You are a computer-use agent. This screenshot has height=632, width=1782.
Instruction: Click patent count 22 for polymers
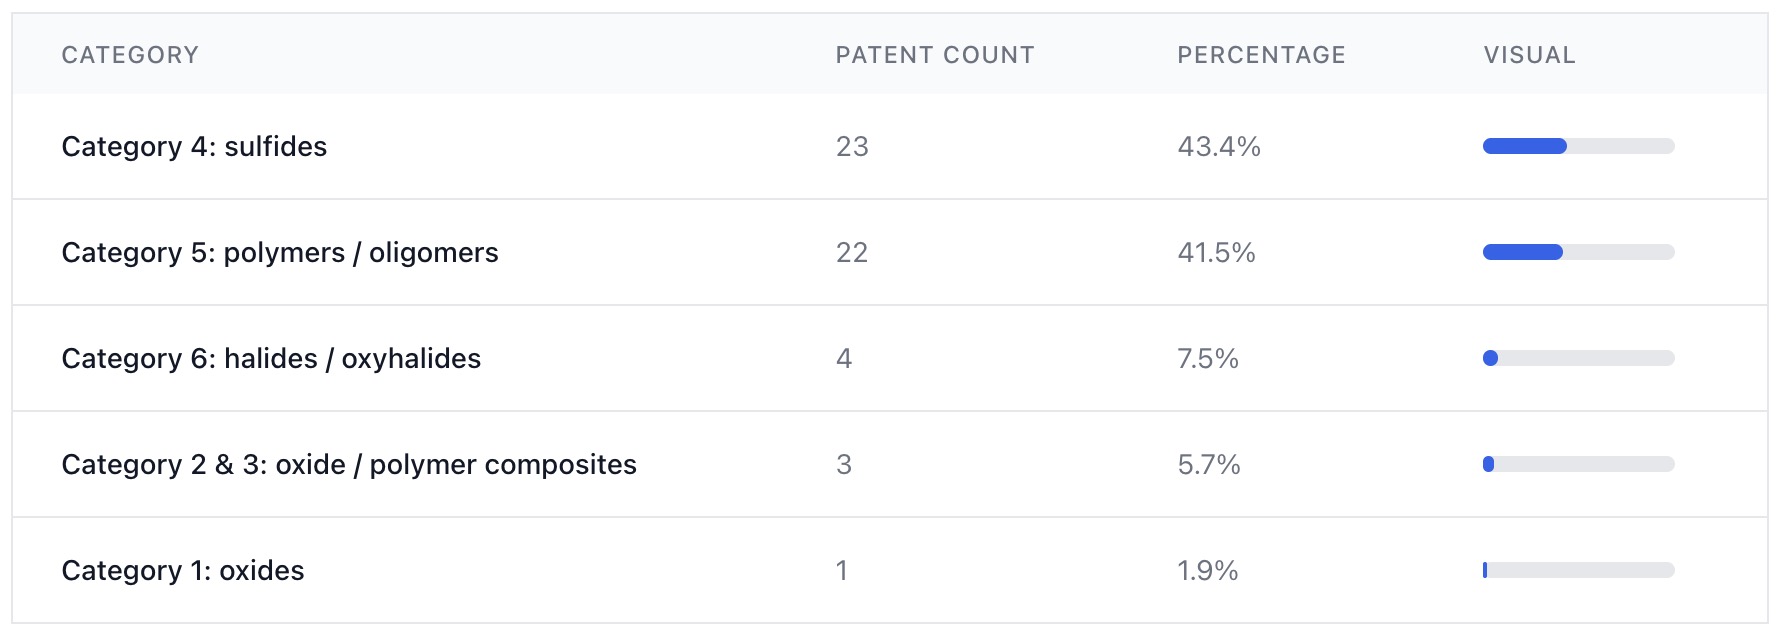[852, 253]
